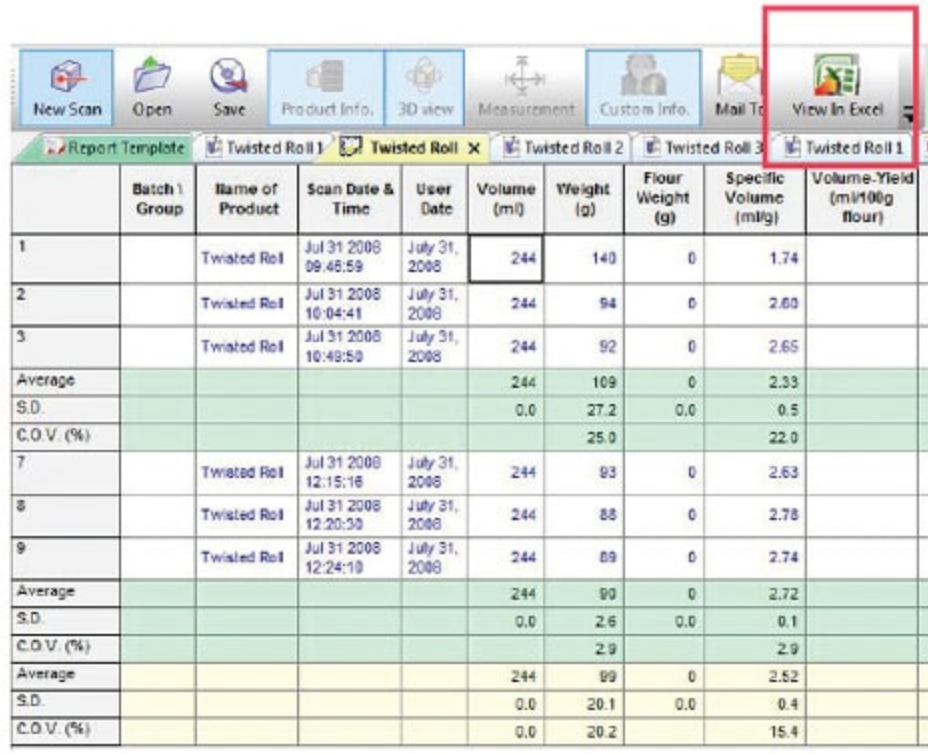Switch to 3D view
Viewport: 928px width, 754px height.
425,88
